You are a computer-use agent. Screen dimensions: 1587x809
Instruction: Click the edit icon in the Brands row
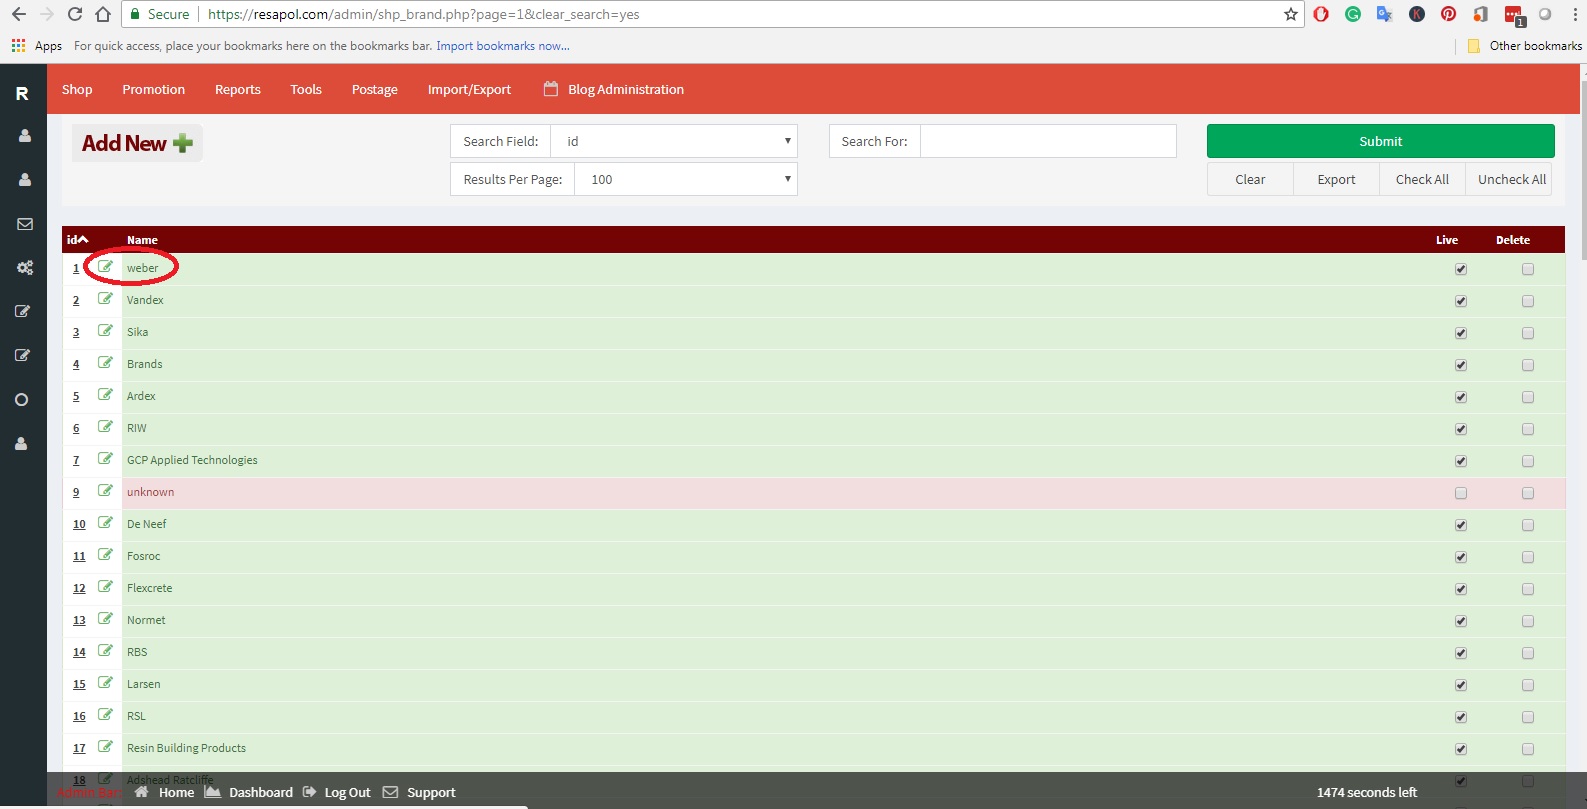105,363
